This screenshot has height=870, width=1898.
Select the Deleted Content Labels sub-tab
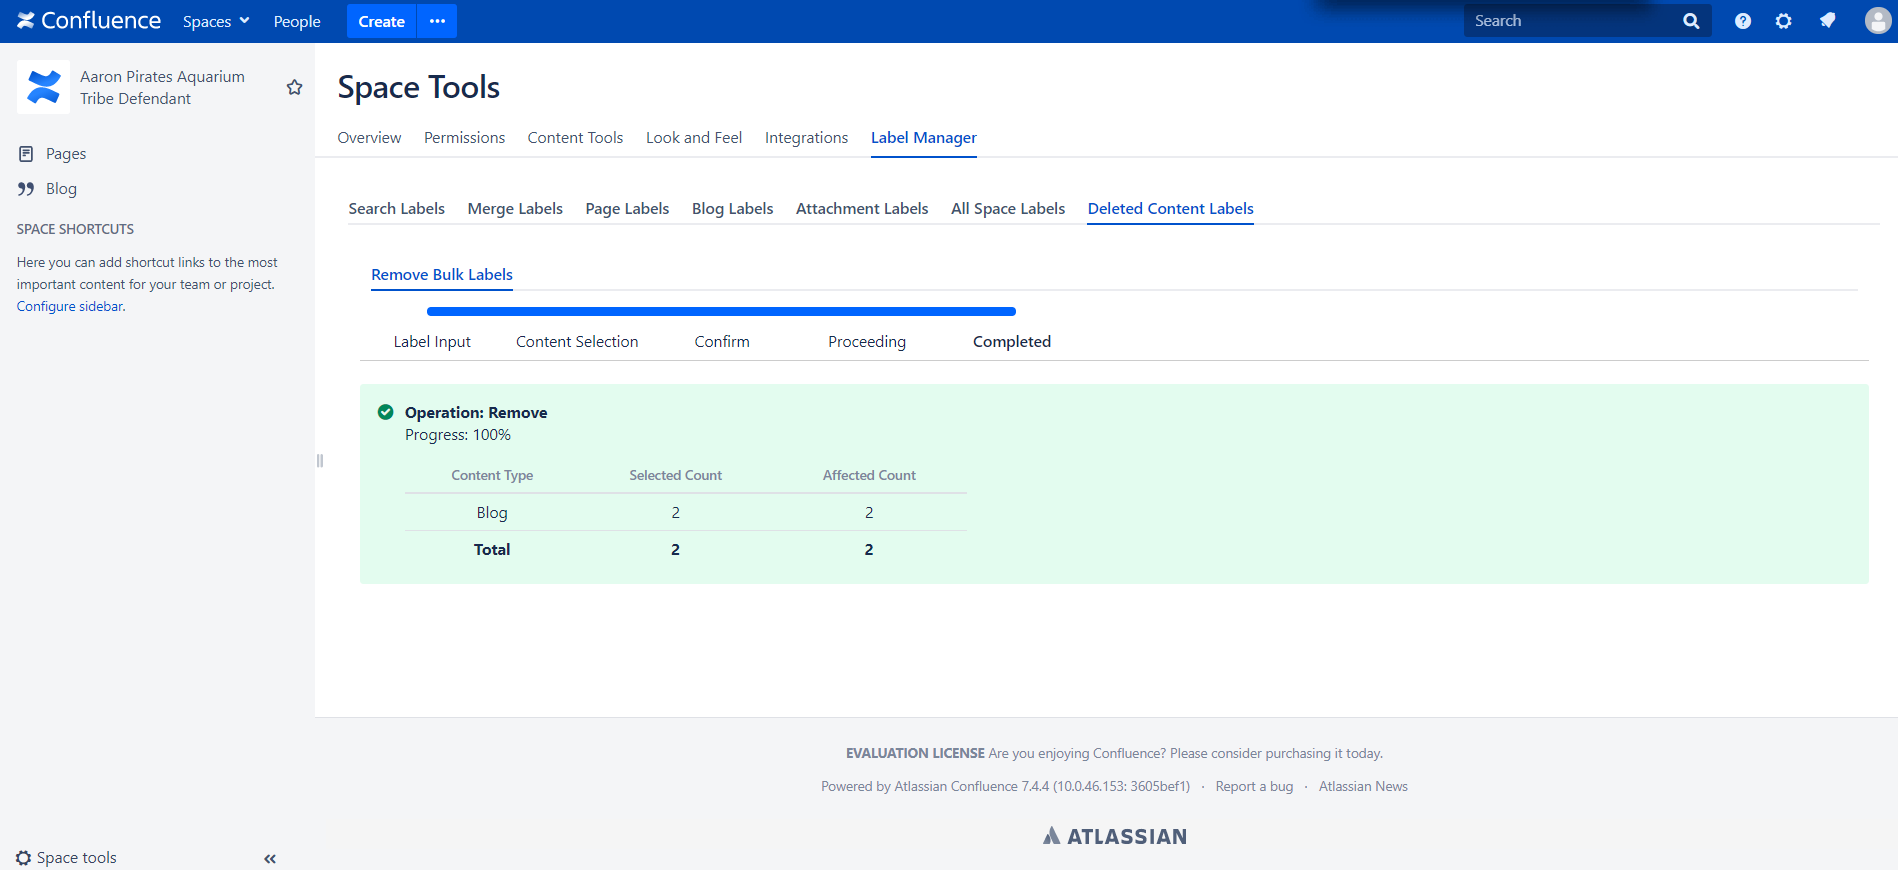click(x=1171, y=209)
